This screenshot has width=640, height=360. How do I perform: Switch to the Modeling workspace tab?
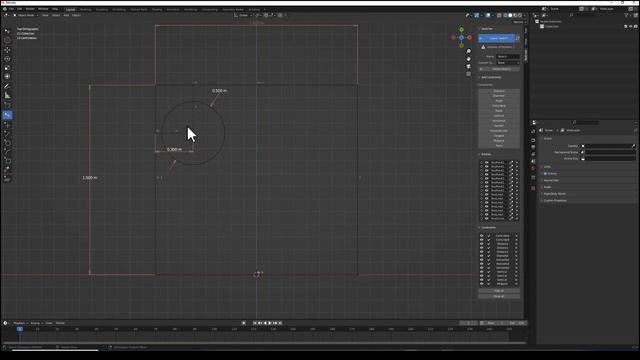(85, 9)
